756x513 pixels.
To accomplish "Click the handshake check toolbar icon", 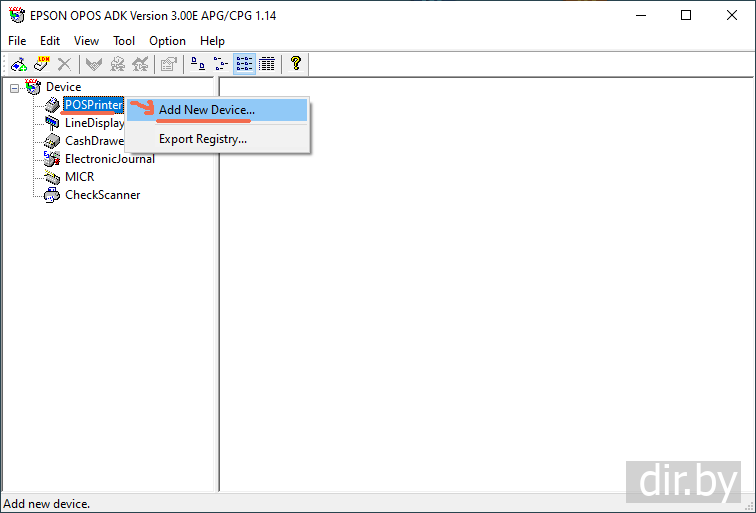I will [x=94, y=64].
